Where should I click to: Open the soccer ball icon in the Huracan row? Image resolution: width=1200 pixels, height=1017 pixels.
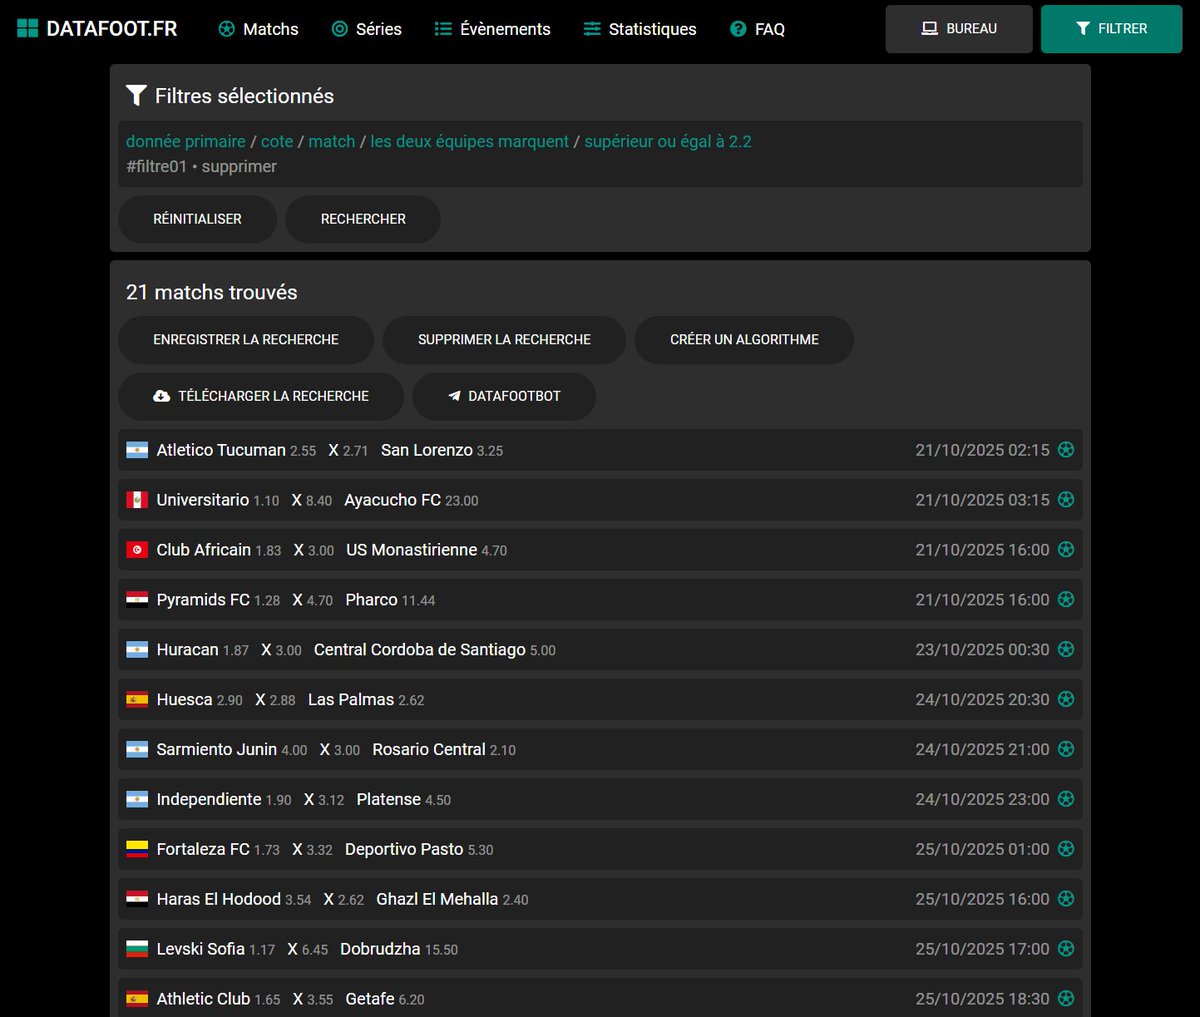1066,650
